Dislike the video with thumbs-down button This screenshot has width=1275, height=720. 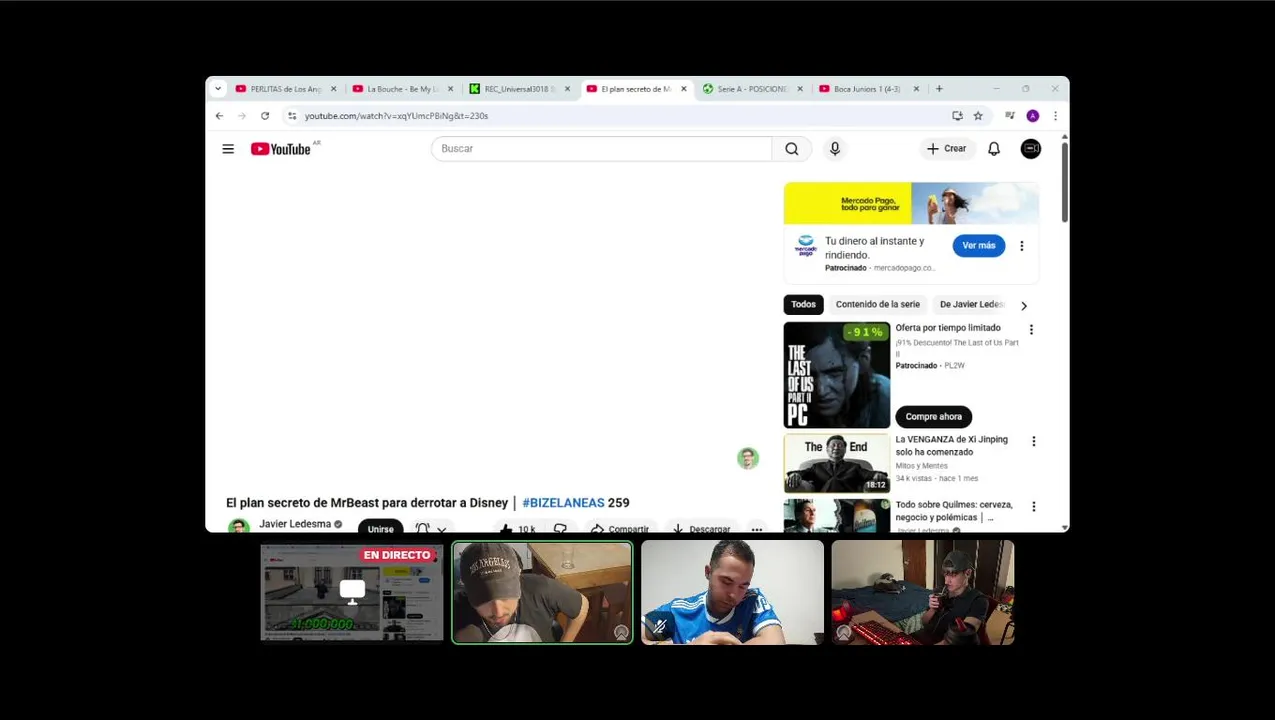point(560,527)
